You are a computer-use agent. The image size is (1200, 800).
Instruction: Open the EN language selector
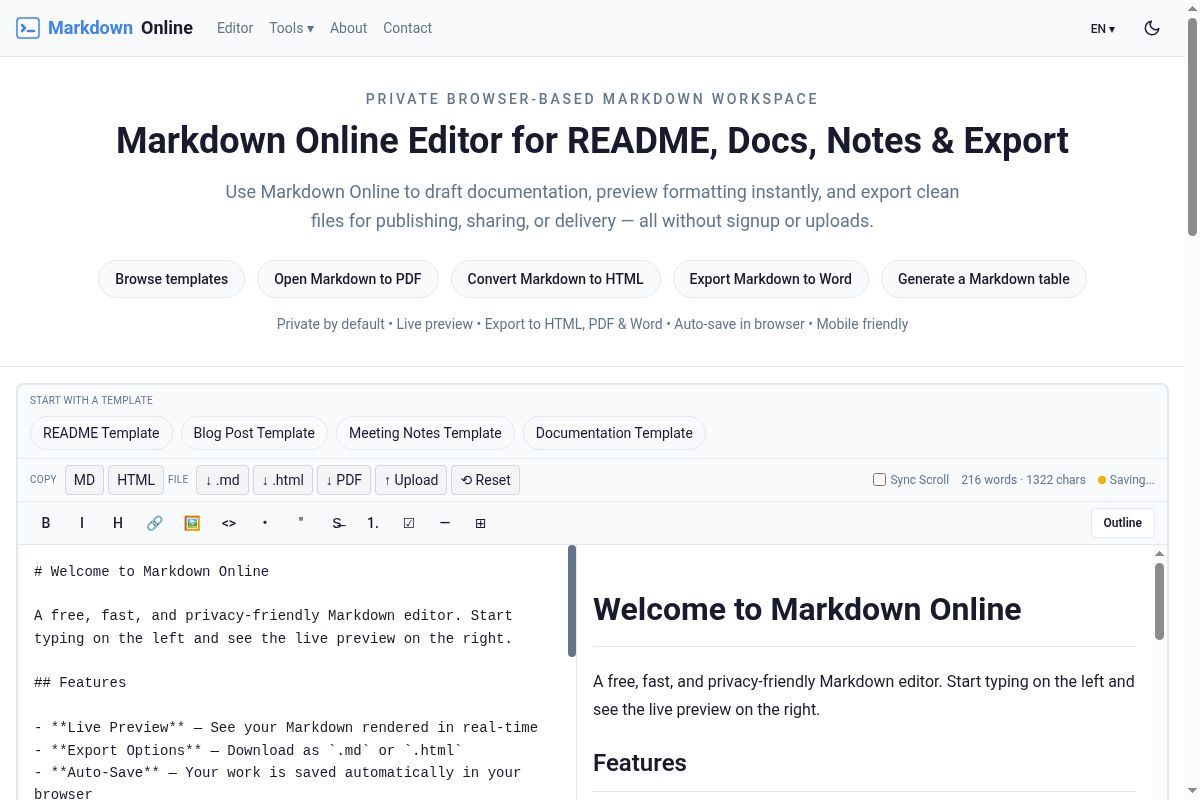[x=1102, y=29]
